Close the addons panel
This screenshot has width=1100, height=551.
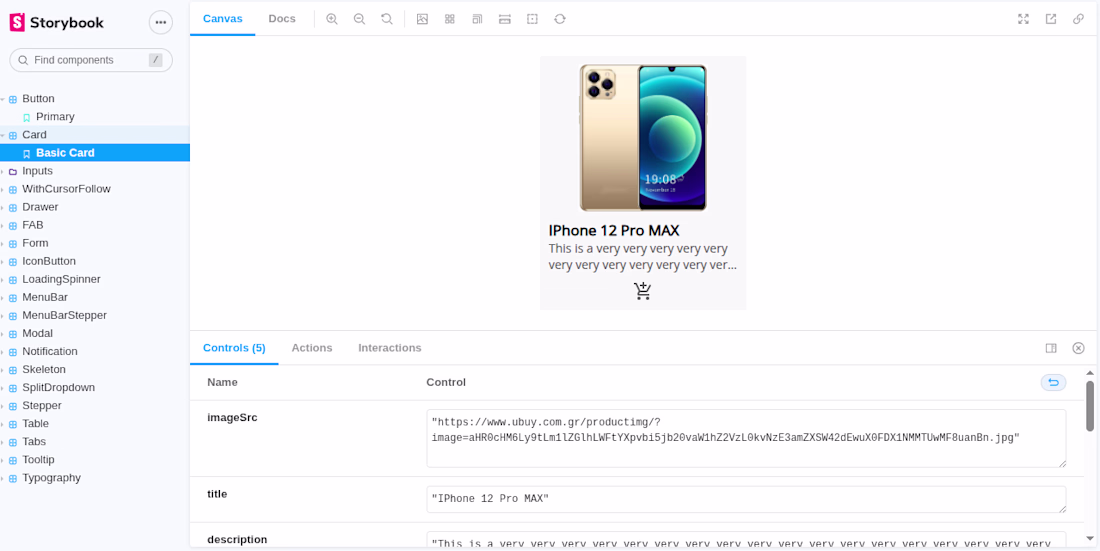pyautogui.click(x=1078, y=348)
